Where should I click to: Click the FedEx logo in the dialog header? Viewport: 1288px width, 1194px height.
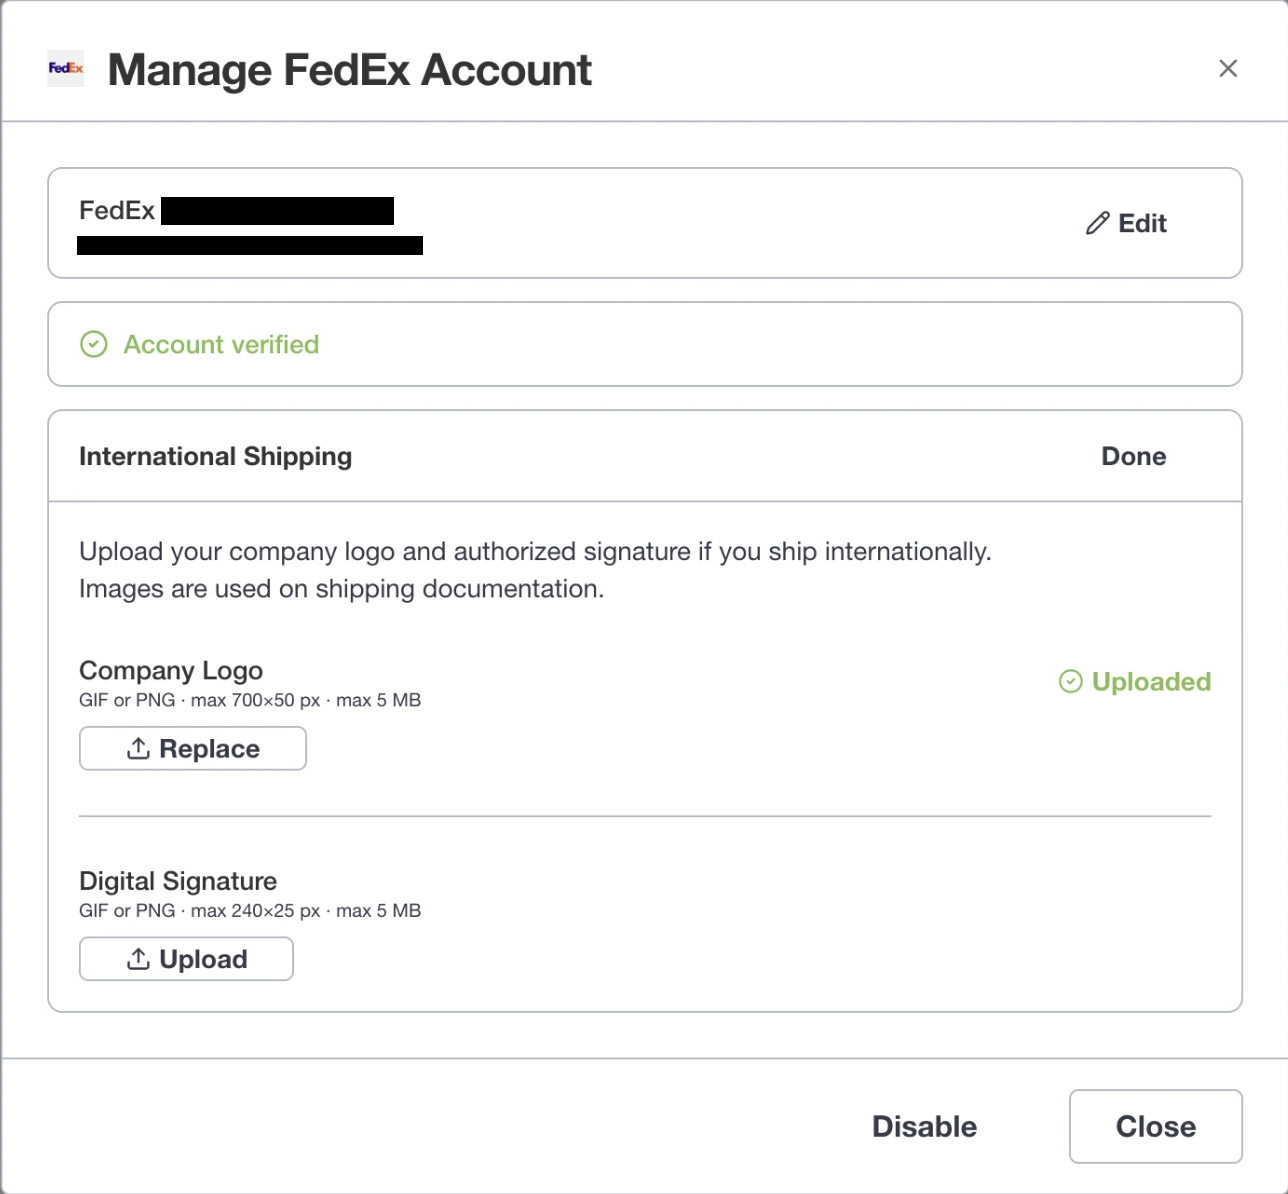(x=66, y=68)
